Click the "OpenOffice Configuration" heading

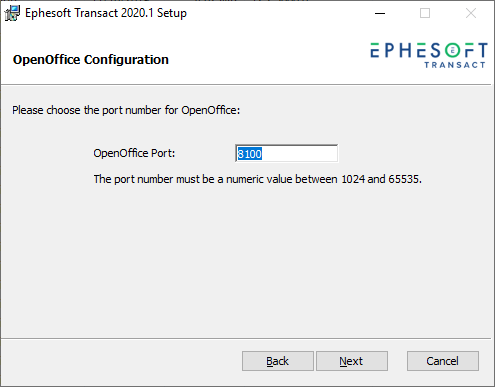[x=91, y=60]
